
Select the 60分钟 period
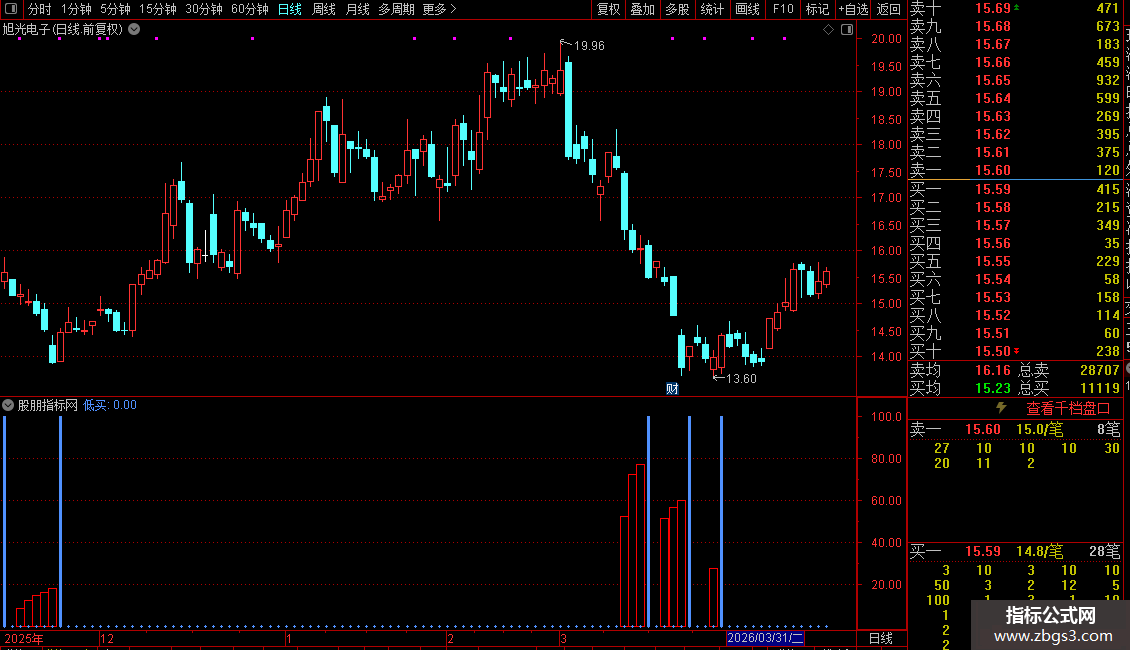pyautogui.click(x=250, y=9)
